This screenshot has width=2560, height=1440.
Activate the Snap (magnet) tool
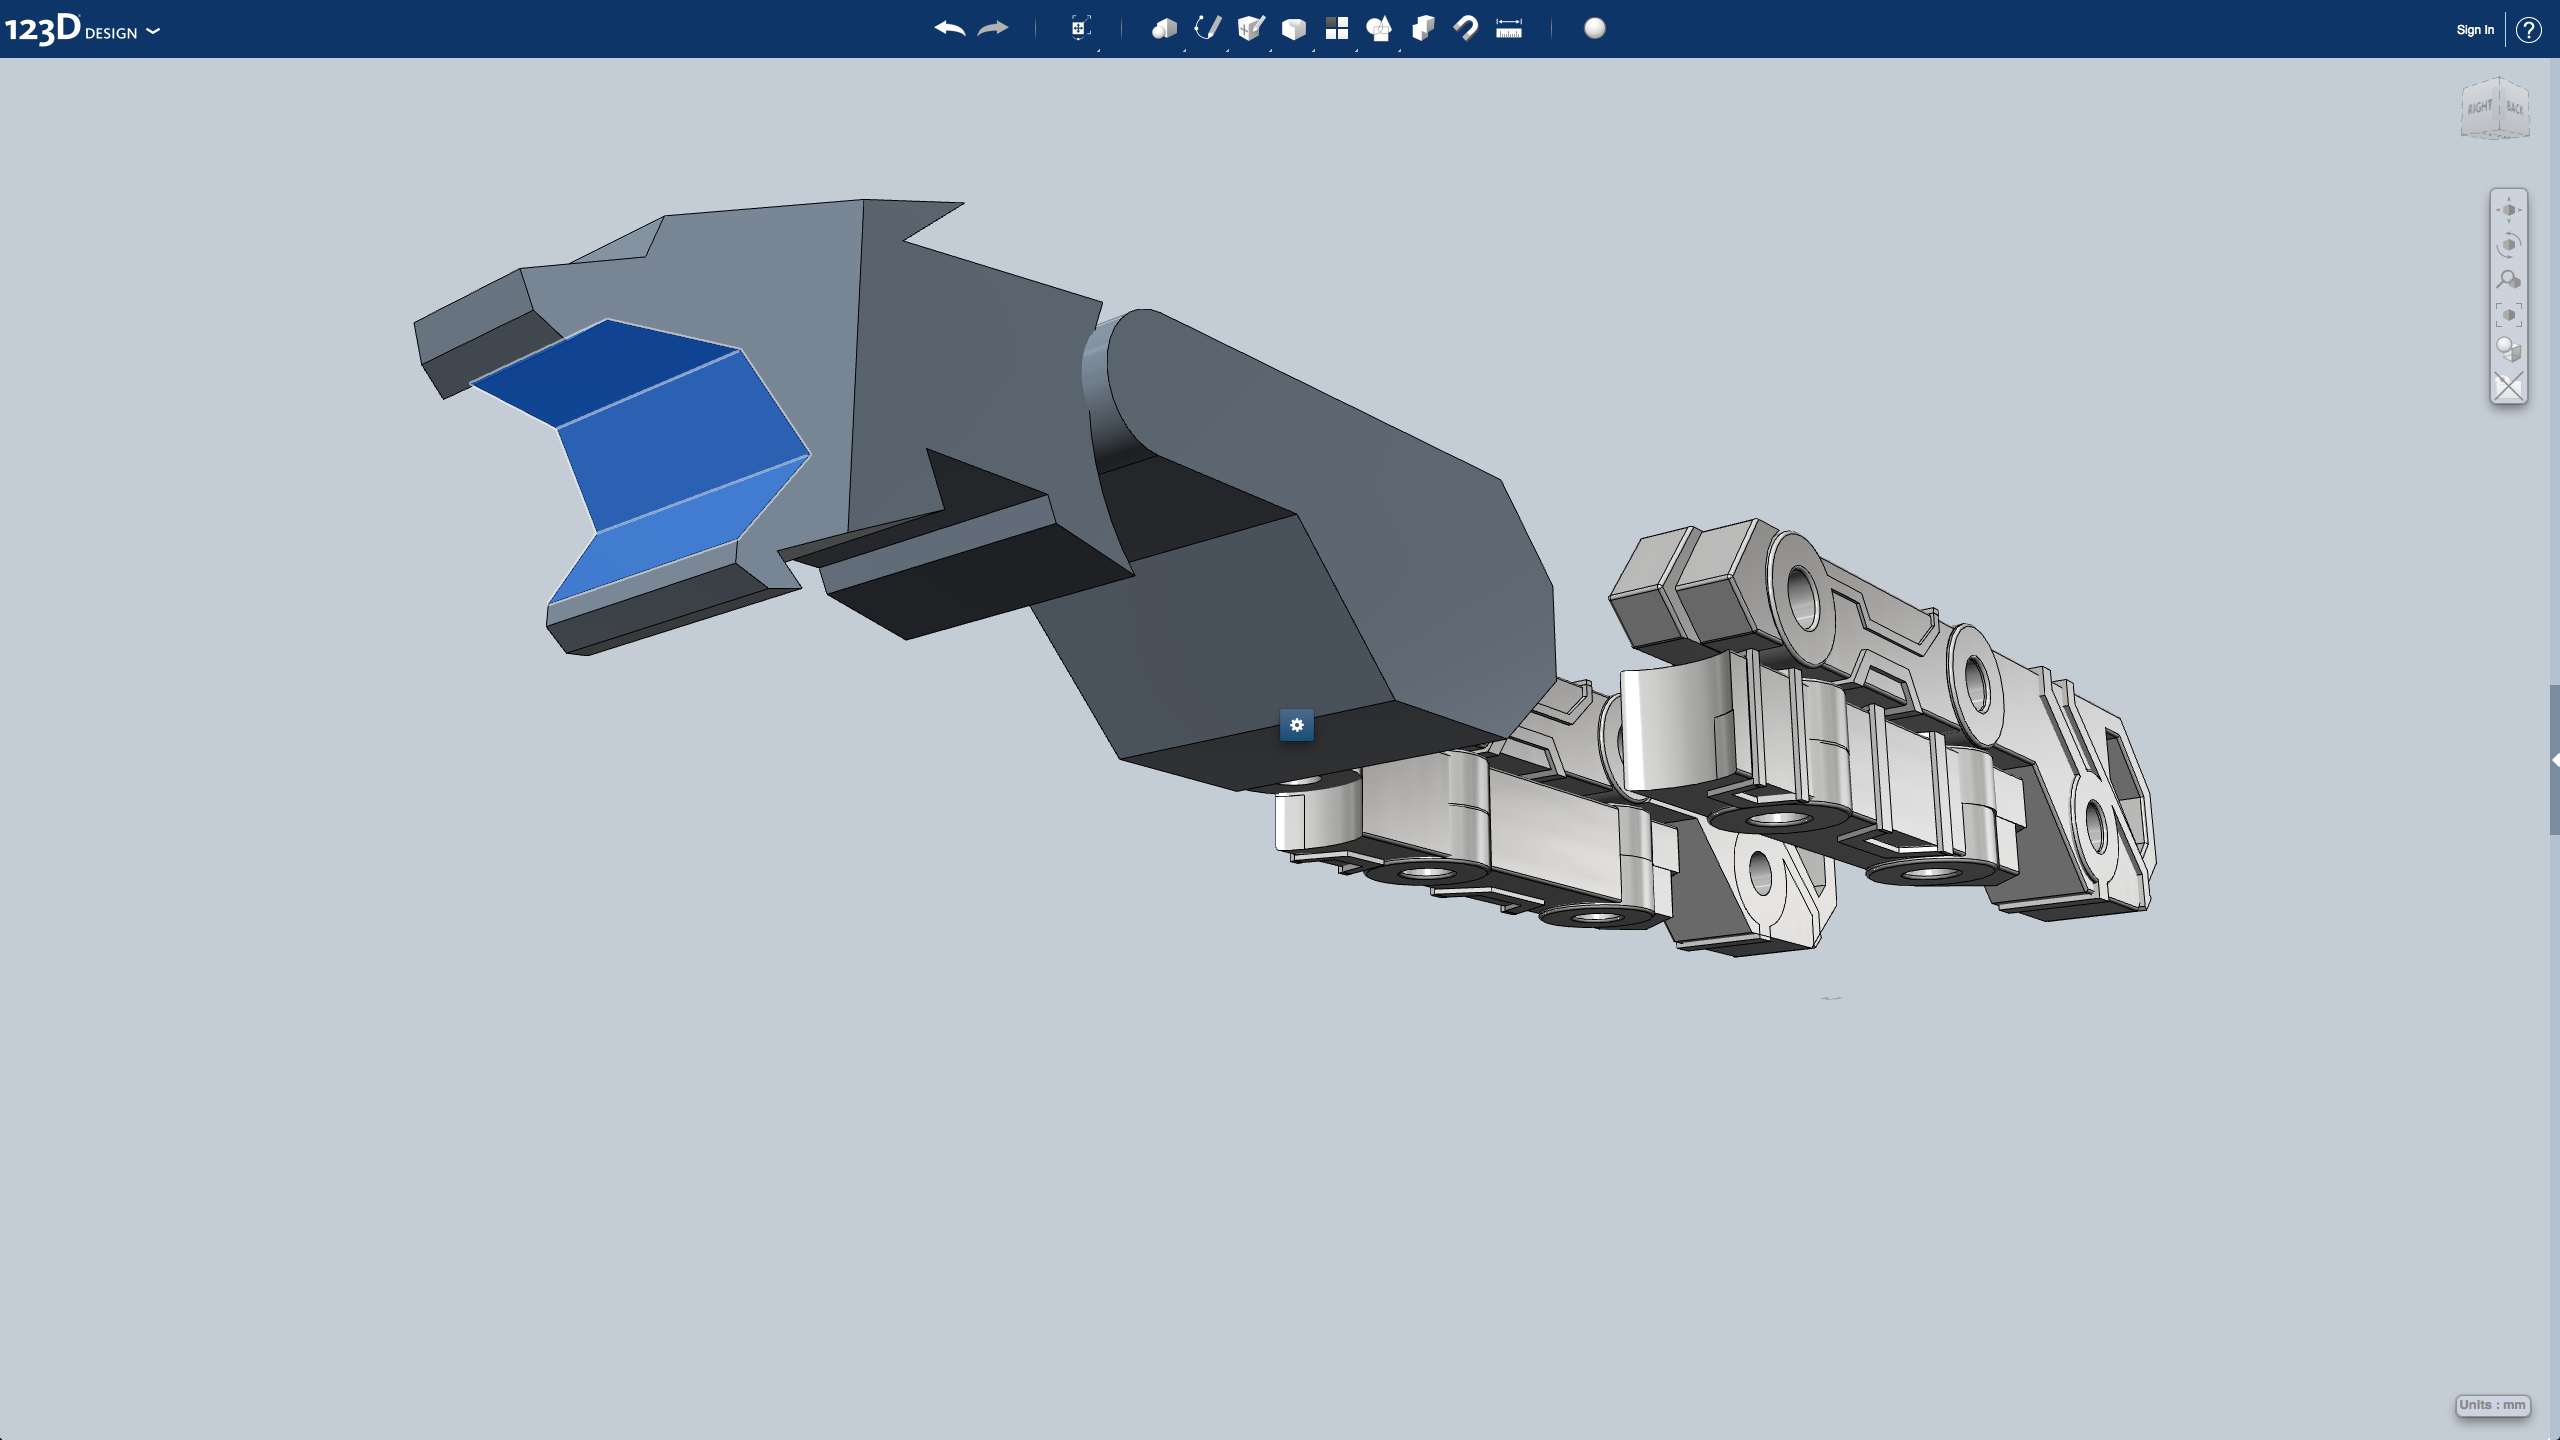pos(1466,28)
